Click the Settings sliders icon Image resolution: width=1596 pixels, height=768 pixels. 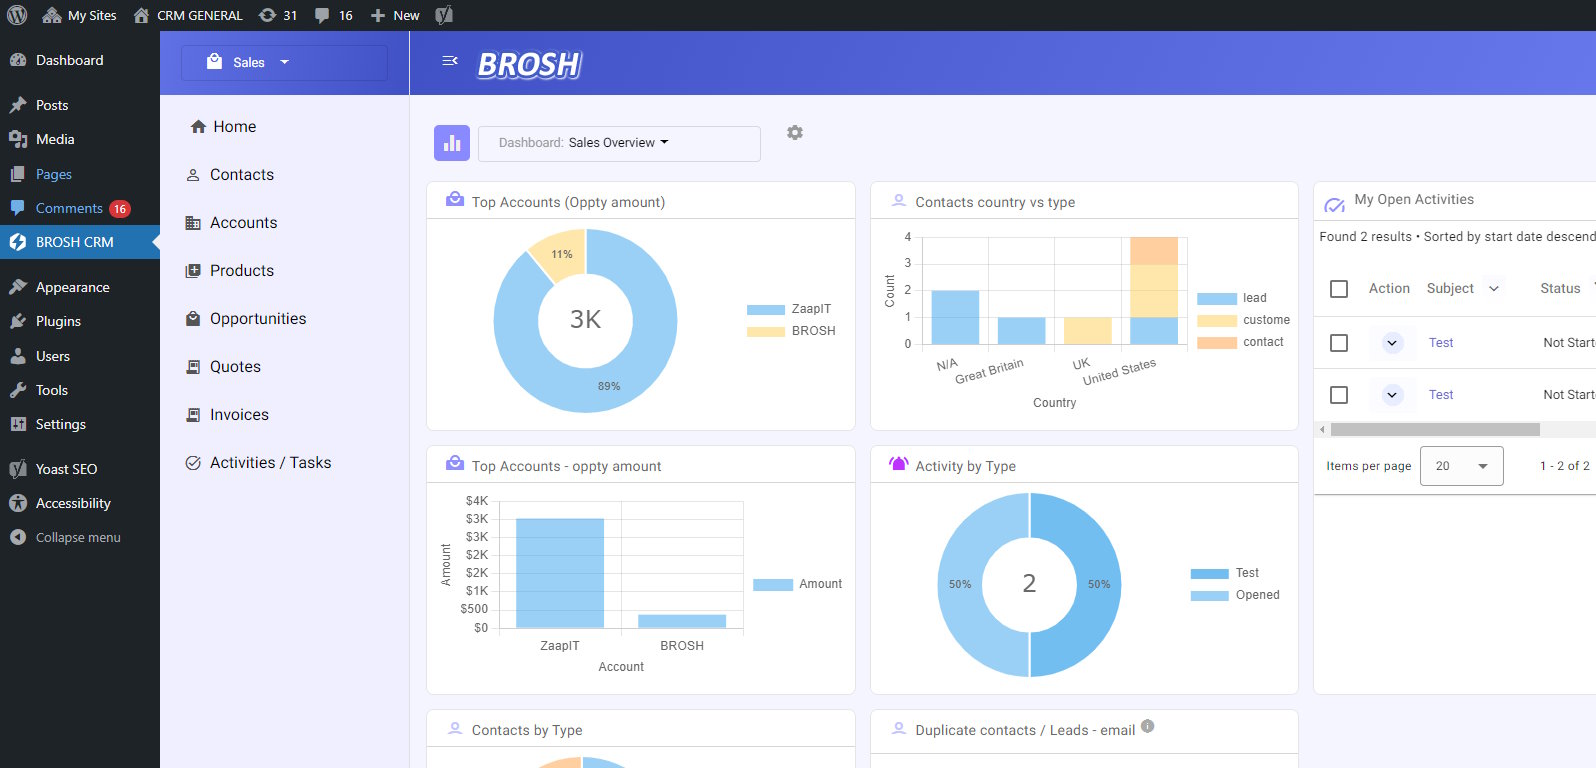(18, 424)
